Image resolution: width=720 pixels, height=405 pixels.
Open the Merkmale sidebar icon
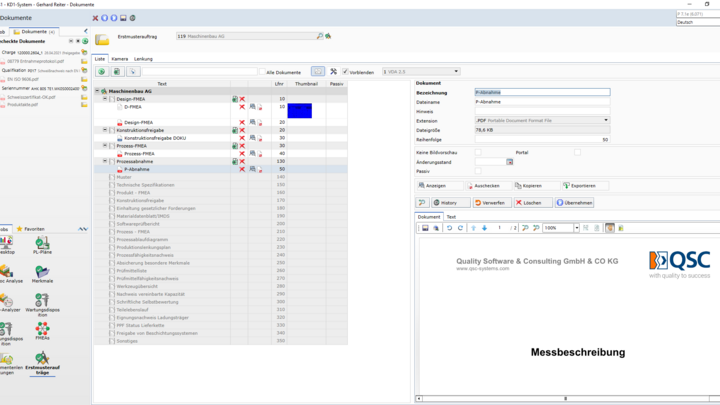(x=42, y=274)
